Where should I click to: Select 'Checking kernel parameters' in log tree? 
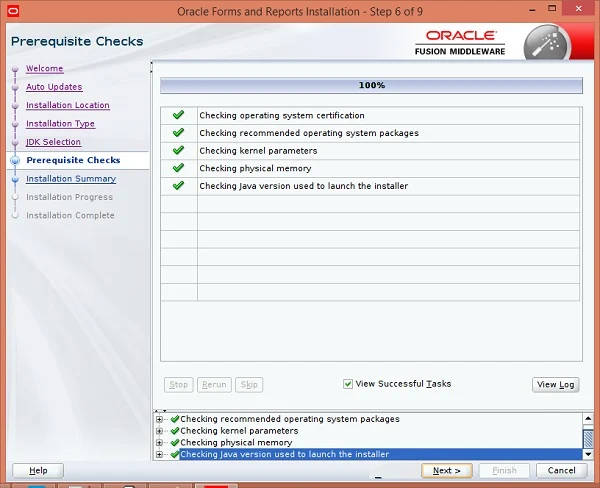coord(239,431)
